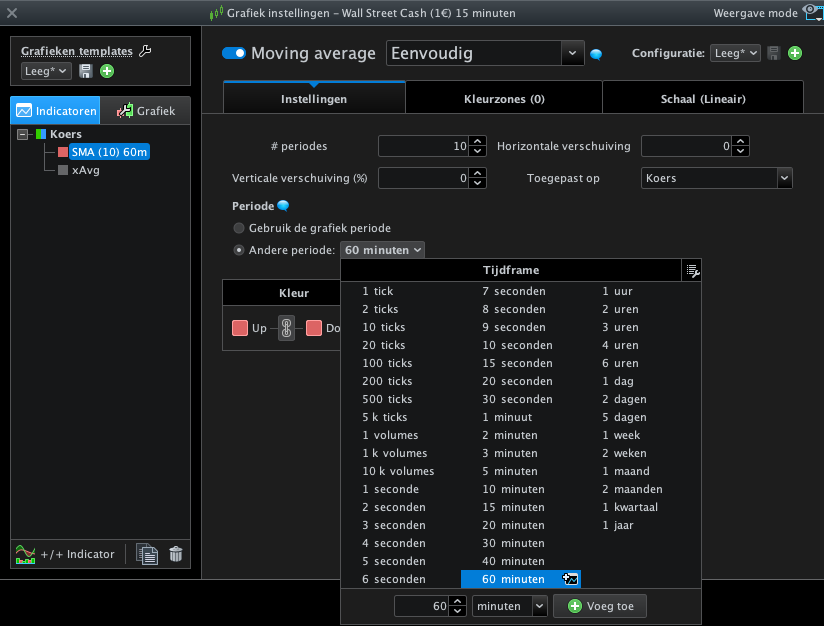Image resolution: width=824 pixels, height=626 pixels.
Task: Click the +/+ Indicator button label
Action: [x=77, y=554]
